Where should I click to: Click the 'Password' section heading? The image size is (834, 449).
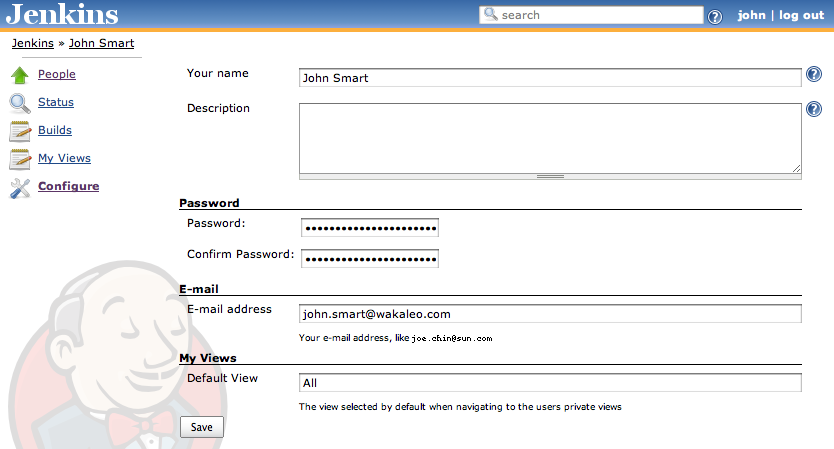(209, 203)
